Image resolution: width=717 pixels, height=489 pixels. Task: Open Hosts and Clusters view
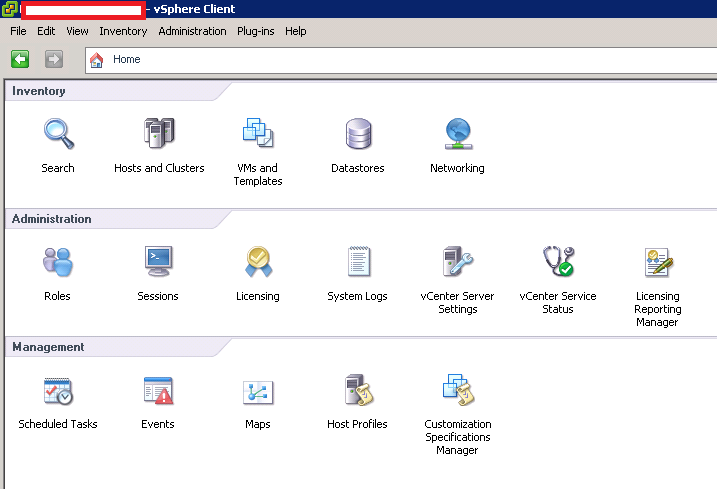pyautogui.click(x=159, y=133)
